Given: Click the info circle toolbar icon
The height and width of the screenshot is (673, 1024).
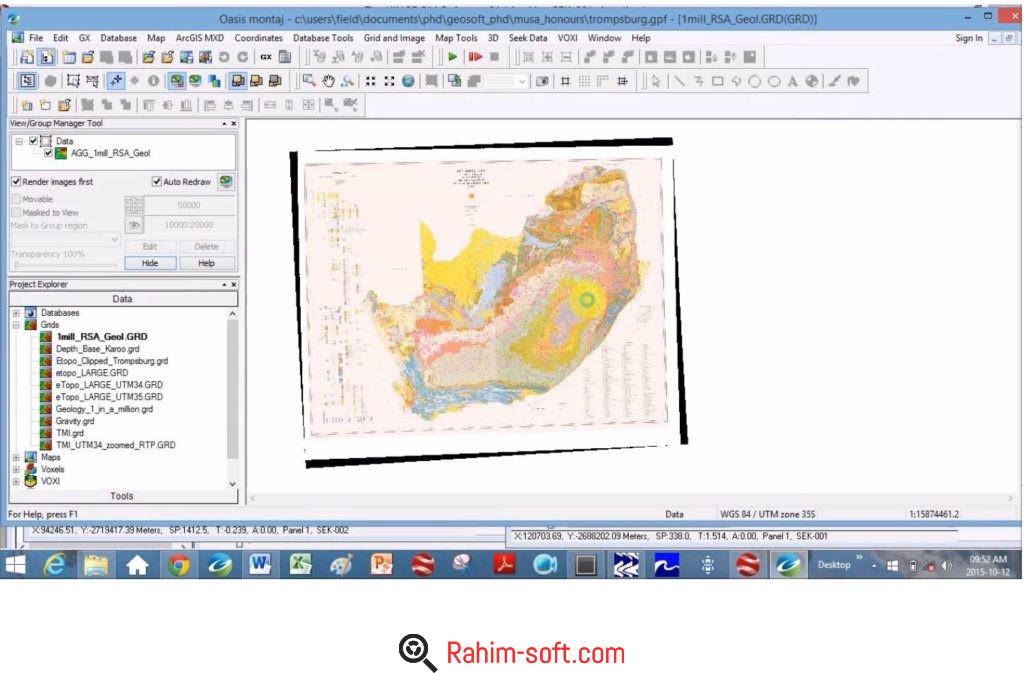Looking at the screenshot, I should [153, 81].
